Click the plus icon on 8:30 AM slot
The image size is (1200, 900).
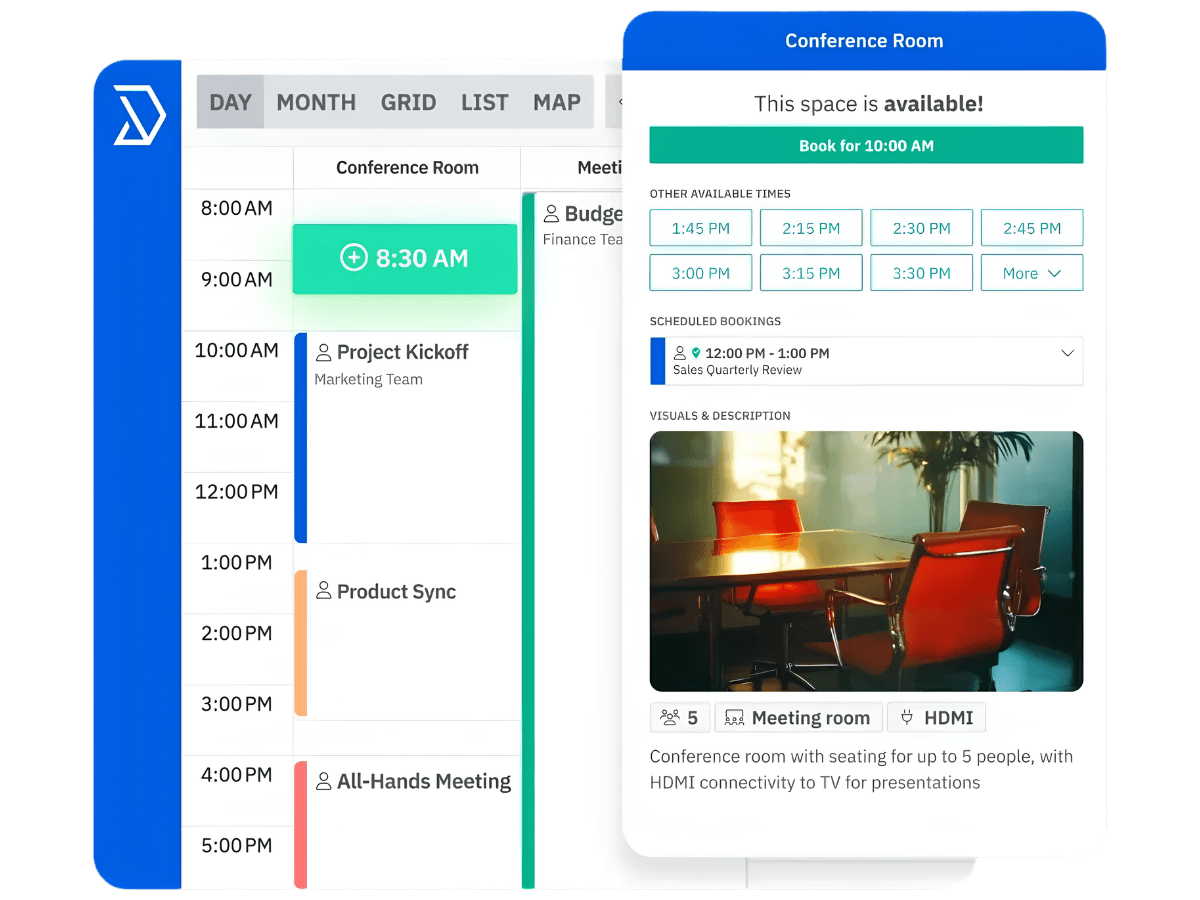coord(354,258)
